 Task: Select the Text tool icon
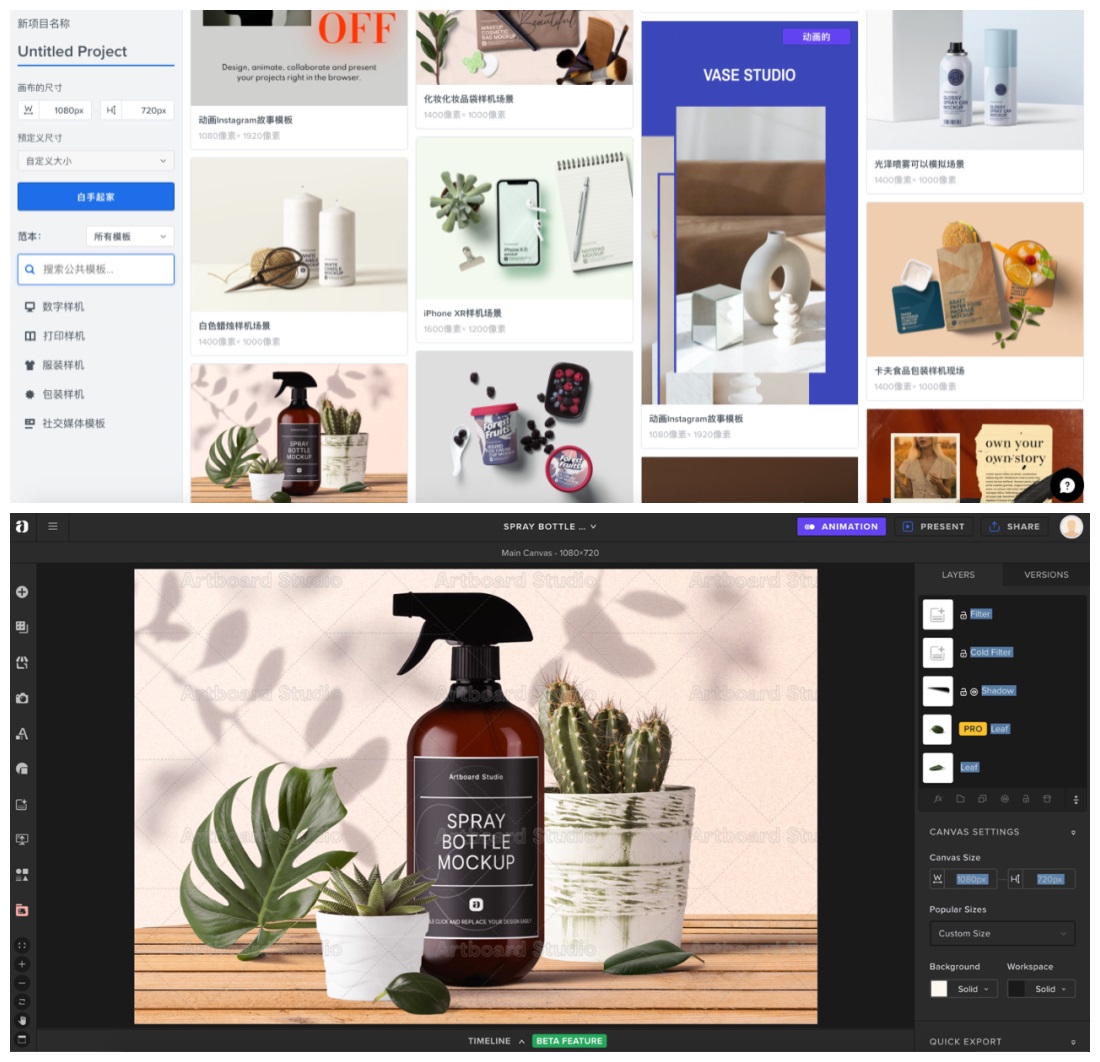[22, 734]
